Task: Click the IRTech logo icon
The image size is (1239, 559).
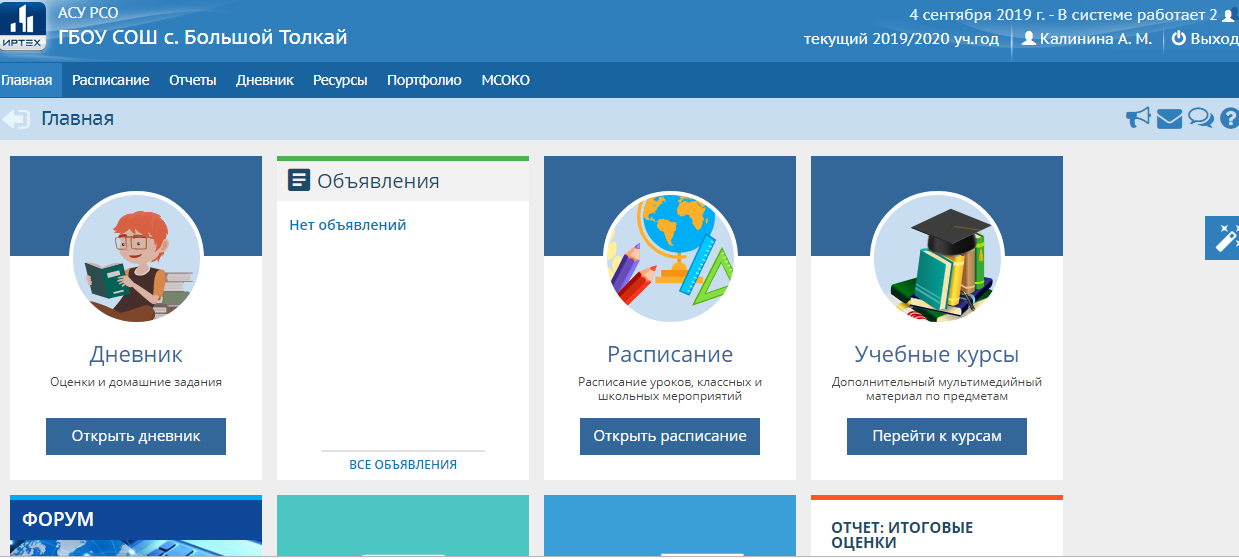Action: (24, 27)
